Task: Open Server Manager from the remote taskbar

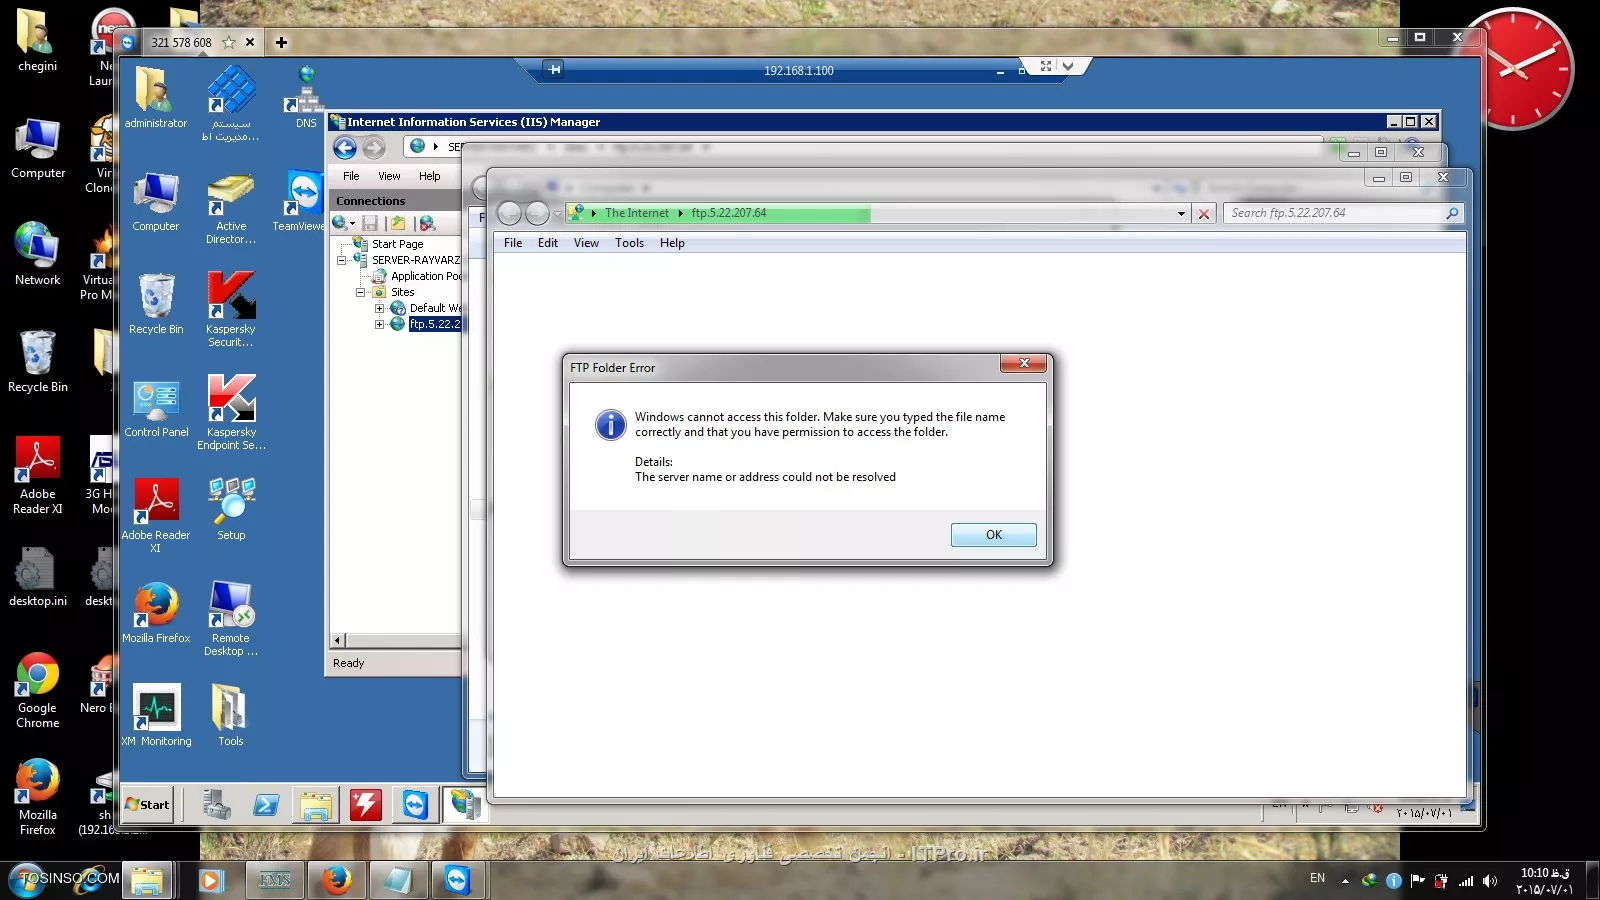Action: pos(216,804)
